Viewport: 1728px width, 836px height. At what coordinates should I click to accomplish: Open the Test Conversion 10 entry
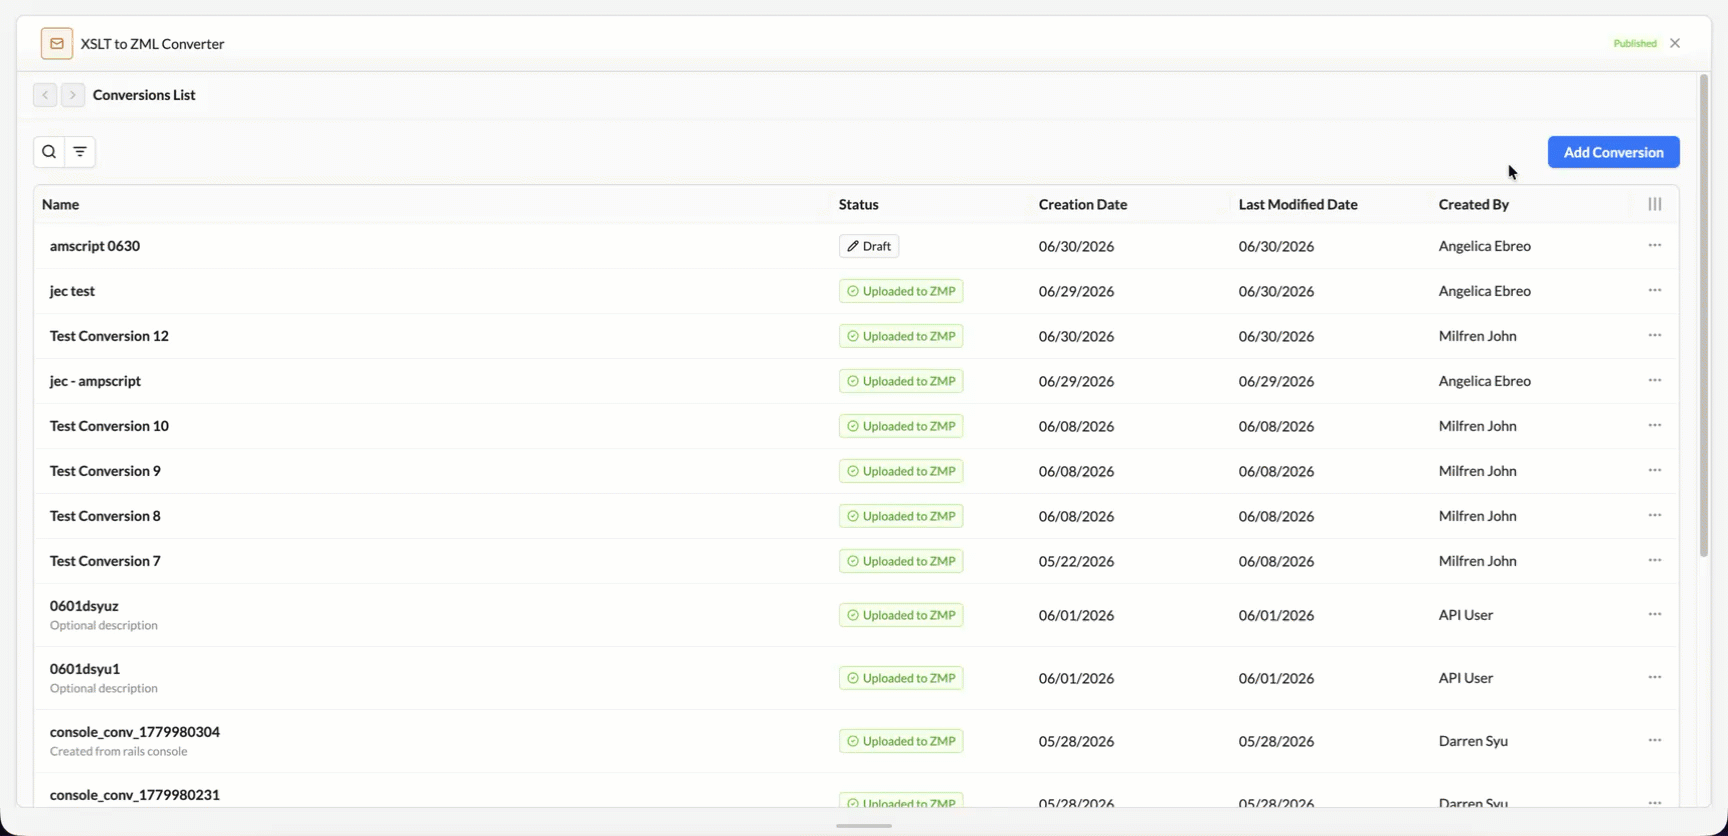[x=109, y=426]
